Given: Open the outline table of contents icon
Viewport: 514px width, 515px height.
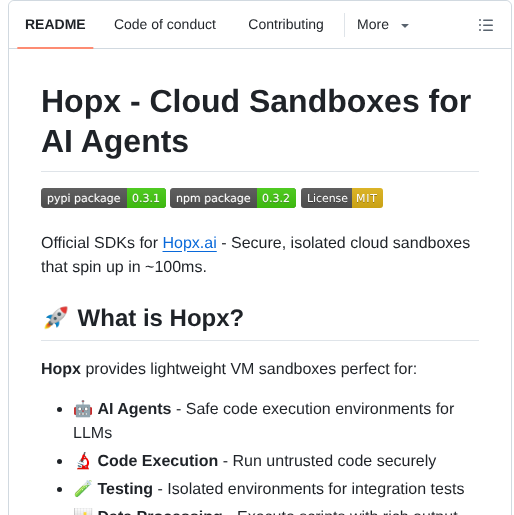Looking at the screenshot, I should tap(486, 25).
